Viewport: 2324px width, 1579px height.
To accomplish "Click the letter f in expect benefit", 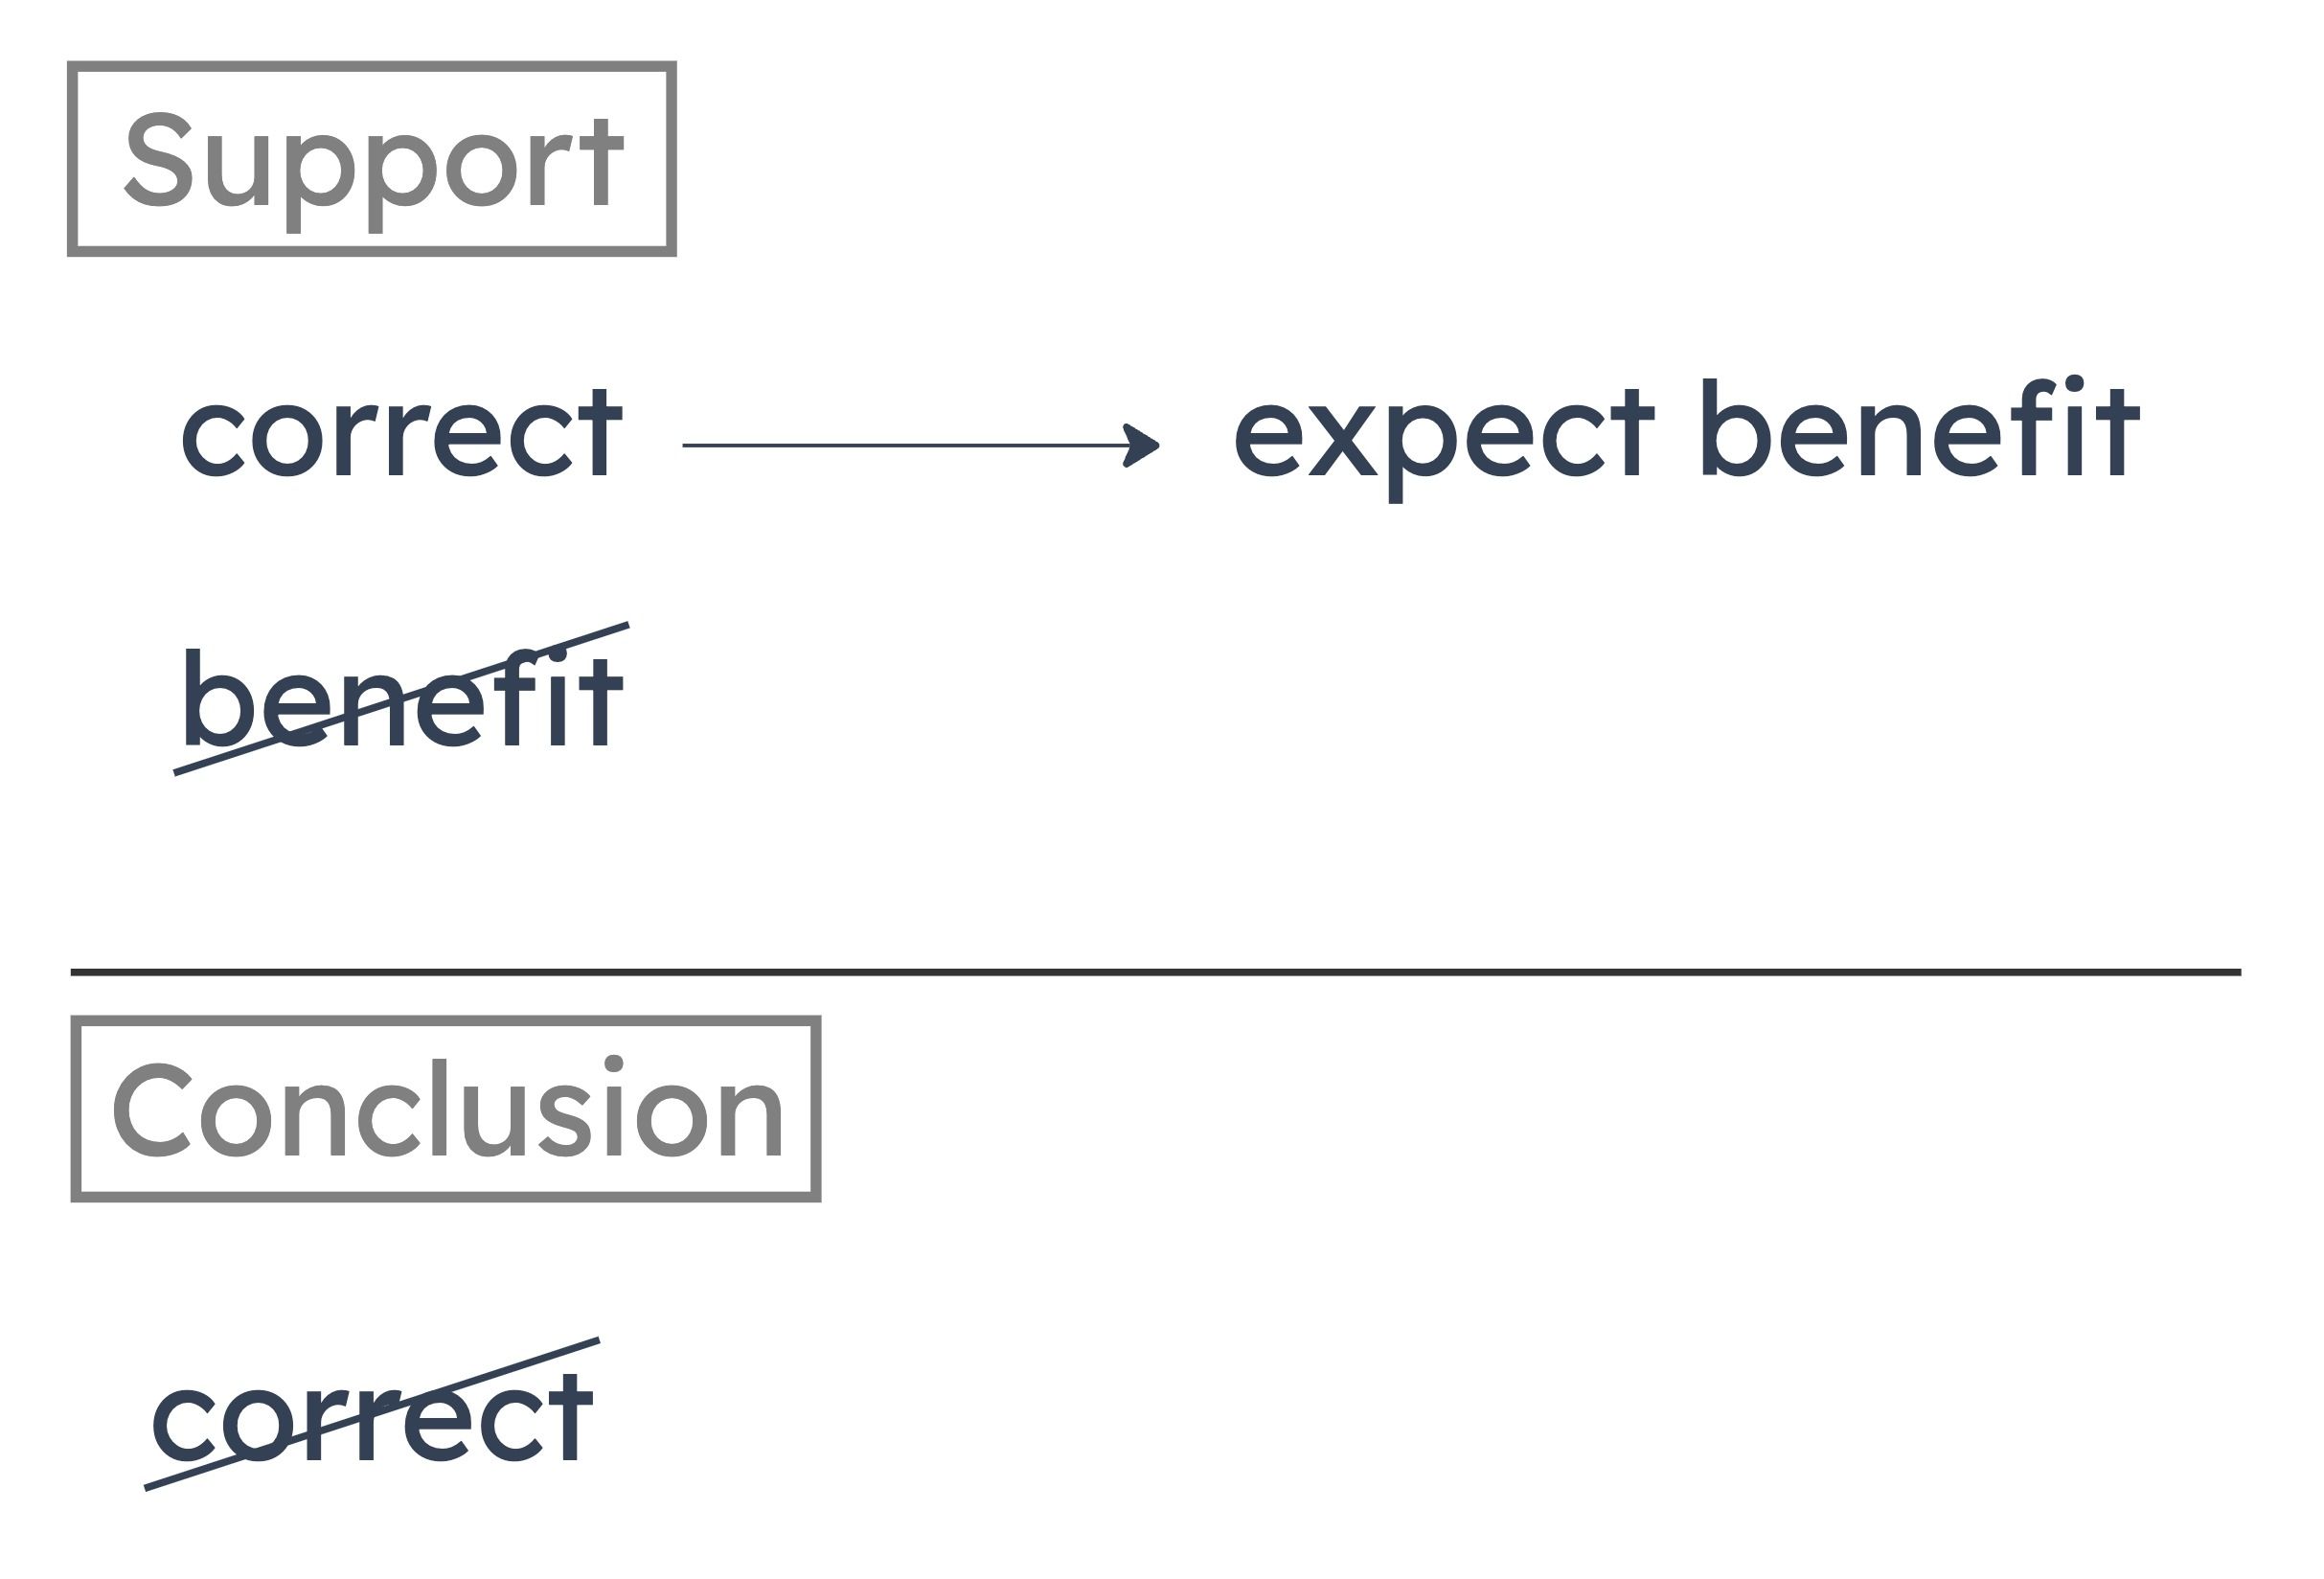I will coord(2035,426).
